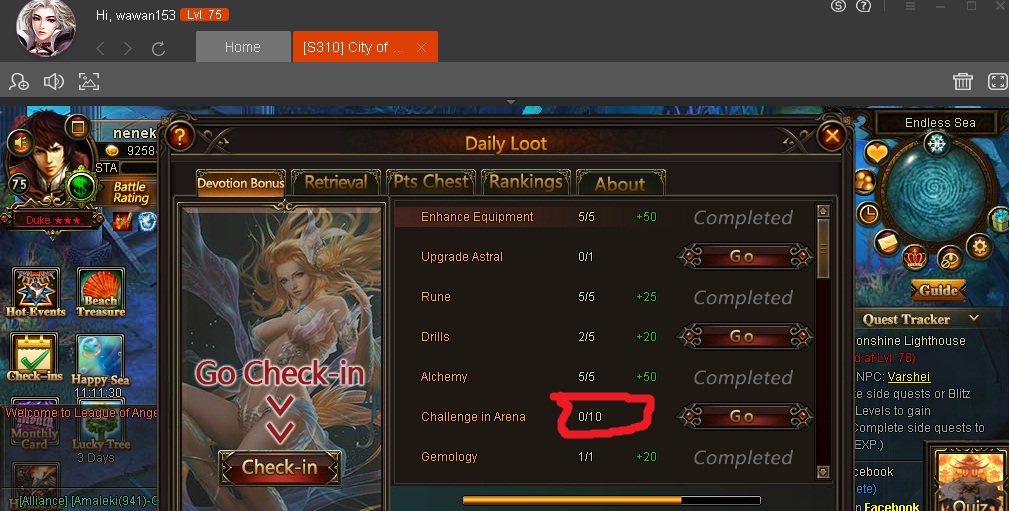
Task: Click the scroll down arrow of task list
Action: coord(823,472)
